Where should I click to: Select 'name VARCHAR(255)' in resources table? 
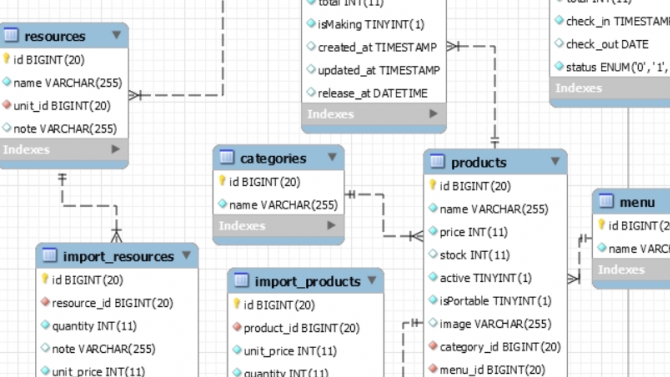tap(68, 82)
